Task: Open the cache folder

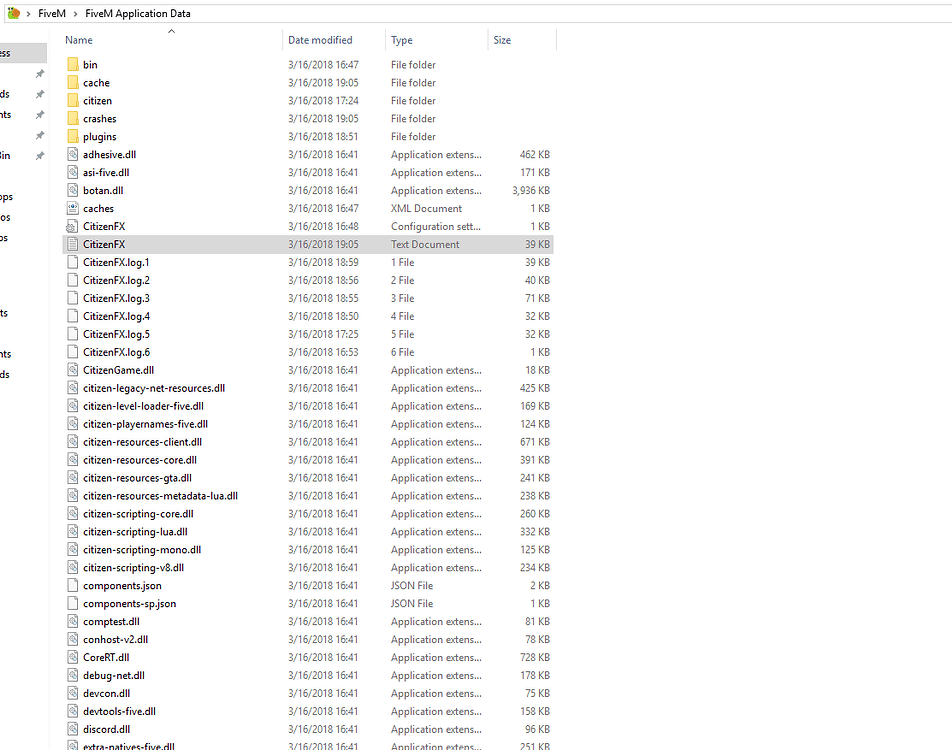Action: click(x=96, y=82)
